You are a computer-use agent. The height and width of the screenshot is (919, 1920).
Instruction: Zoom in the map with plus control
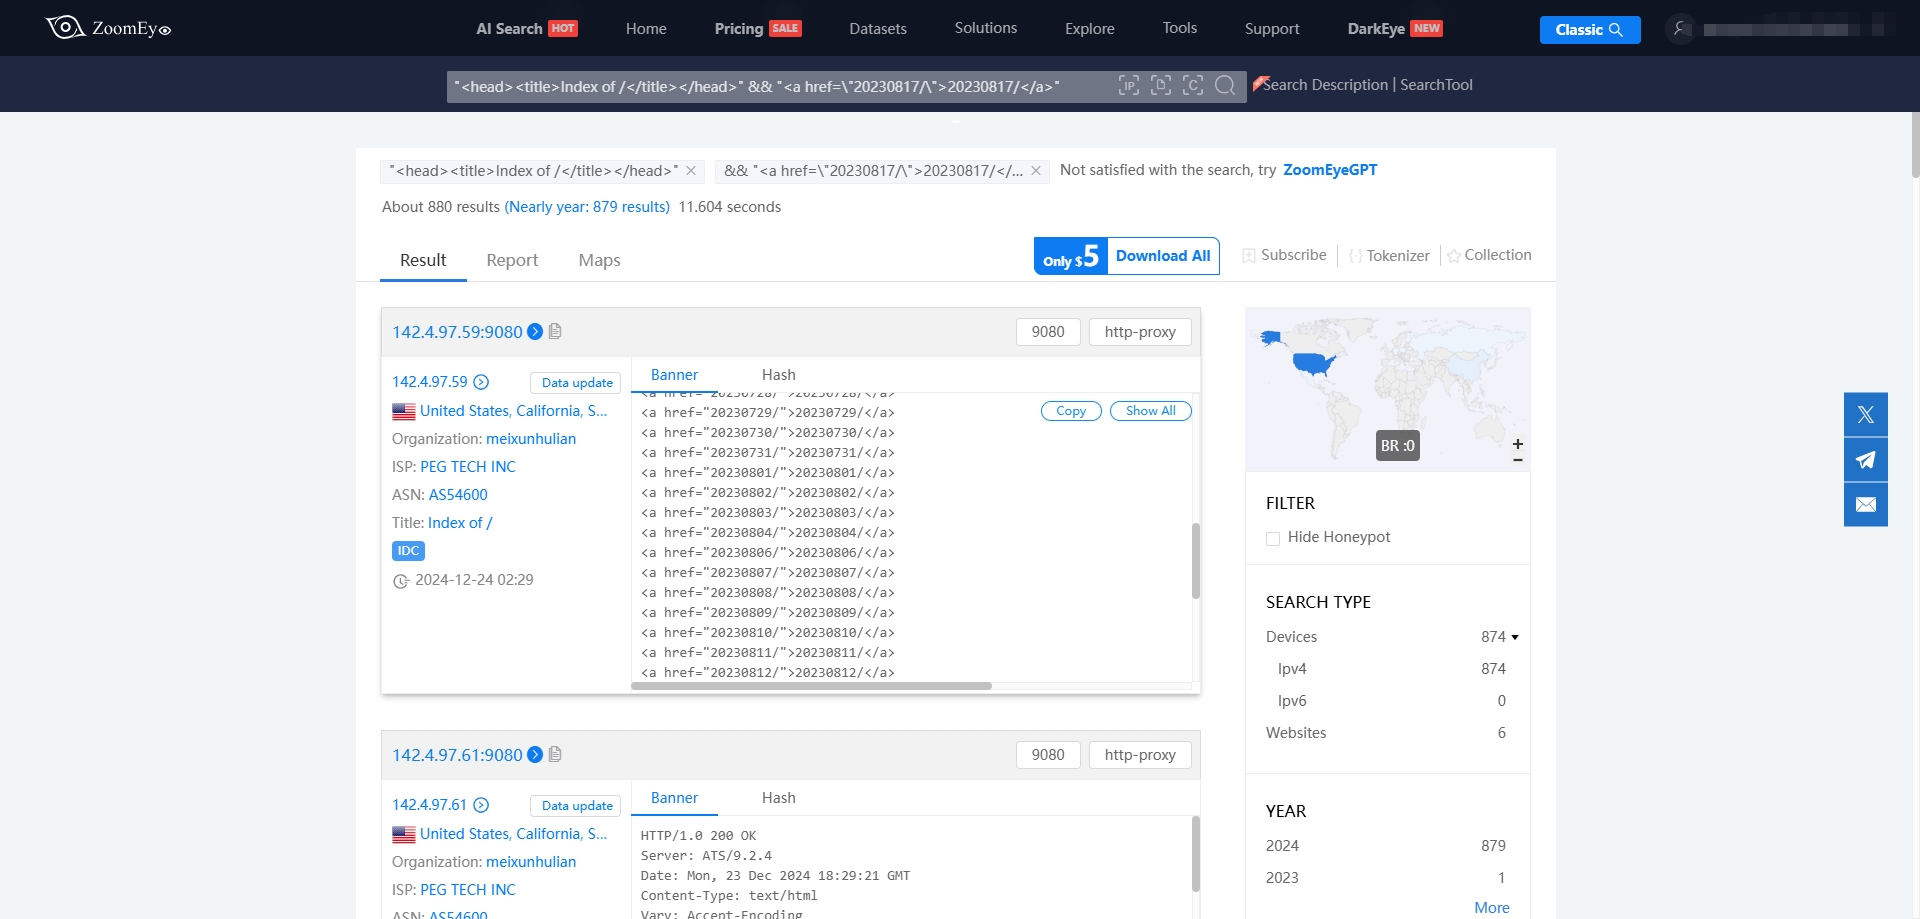1518,444
